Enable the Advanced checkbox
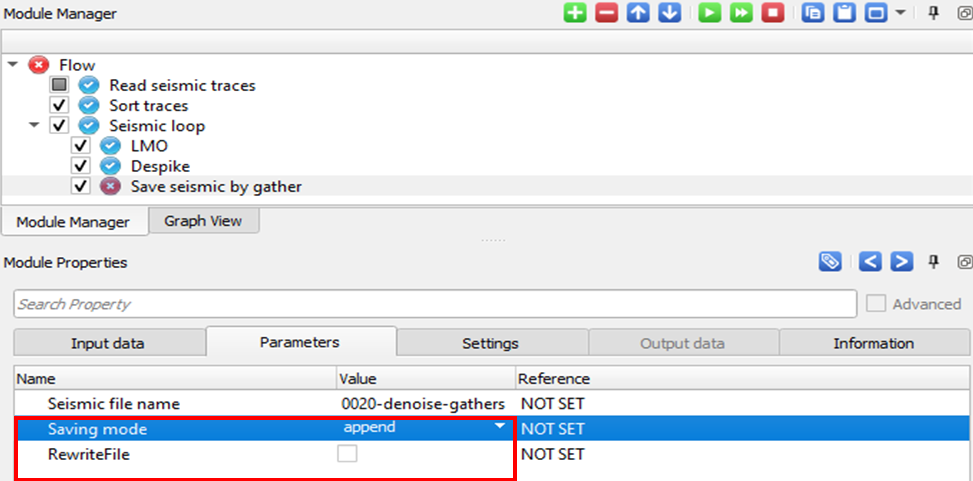 pos(876,303)
